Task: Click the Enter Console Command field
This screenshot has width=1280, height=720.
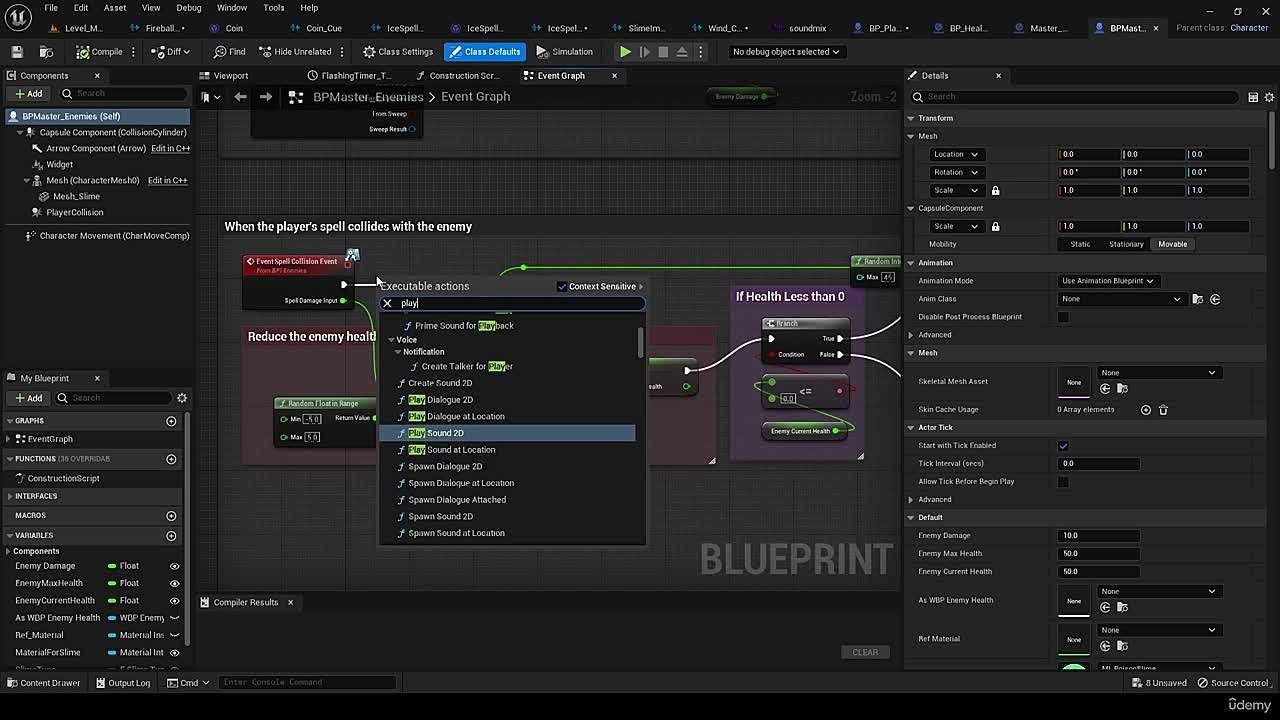Action: pyautogui.click(x=307, y=682)
